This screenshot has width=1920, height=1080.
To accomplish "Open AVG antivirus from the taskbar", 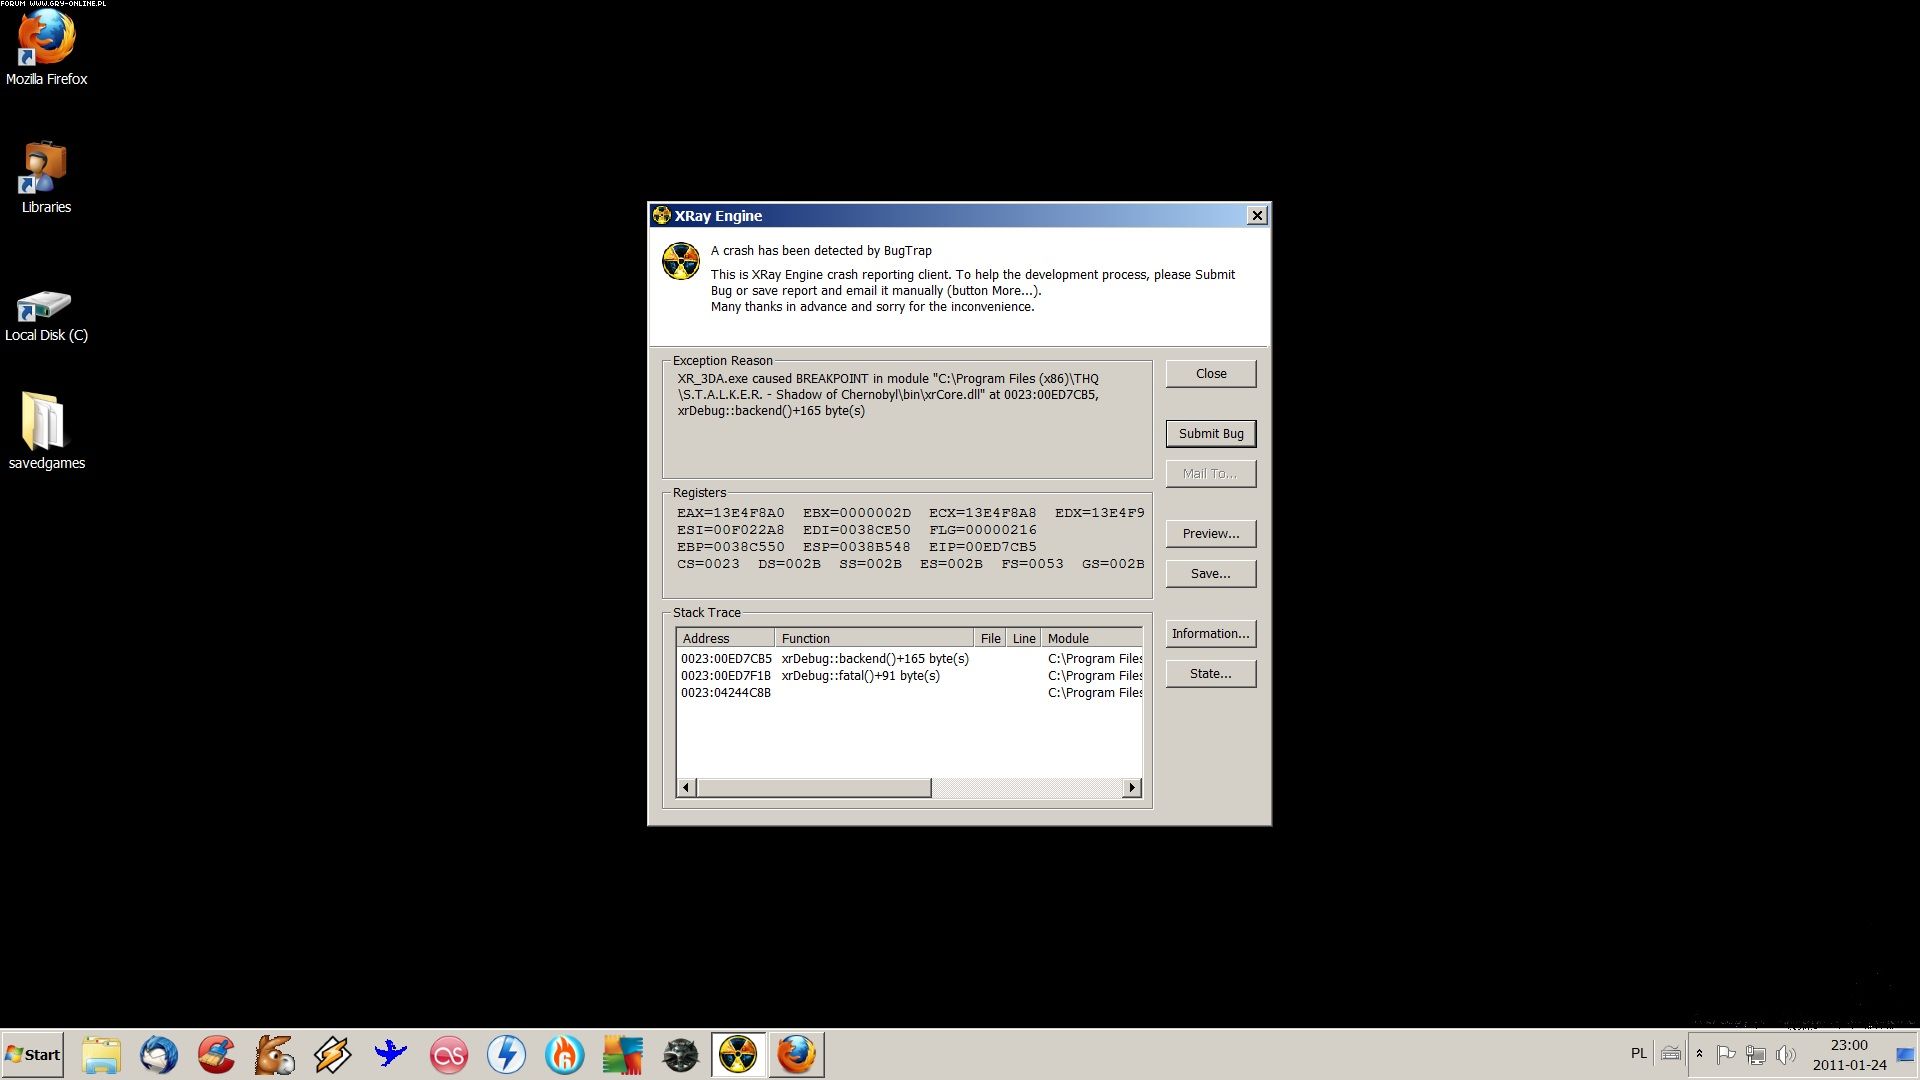I will (x=623, y=1055).
